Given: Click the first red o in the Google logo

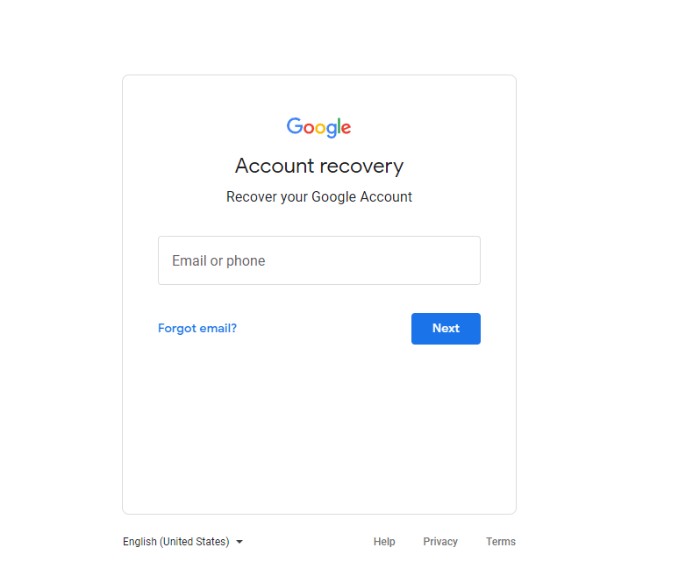Looking at the screenshot, I should click(308, 129).
